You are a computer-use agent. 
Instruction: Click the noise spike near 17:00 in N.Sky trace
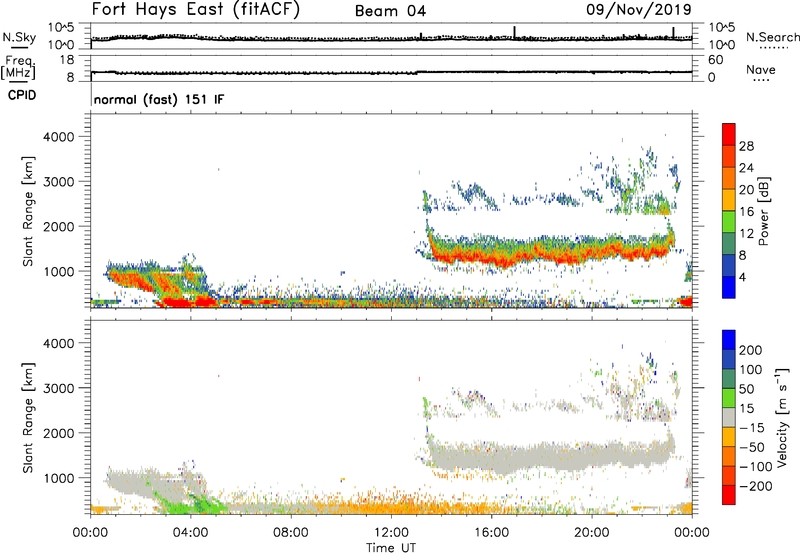[x=514, y=32]
